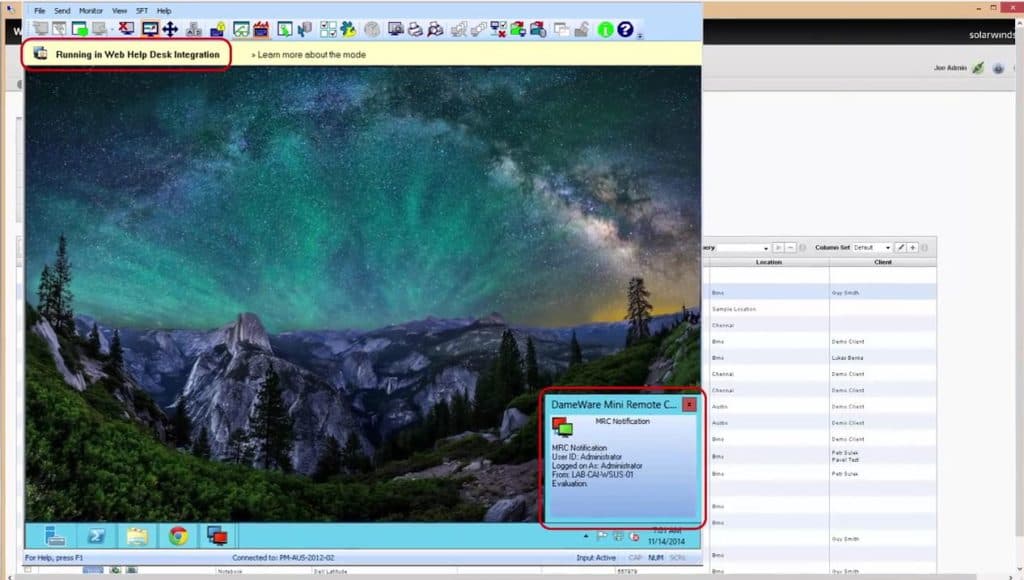Open Server Manager from remote taskbar
This screenshot has width=1024, height=580.
pyautogui.click(x=55, y=536)
